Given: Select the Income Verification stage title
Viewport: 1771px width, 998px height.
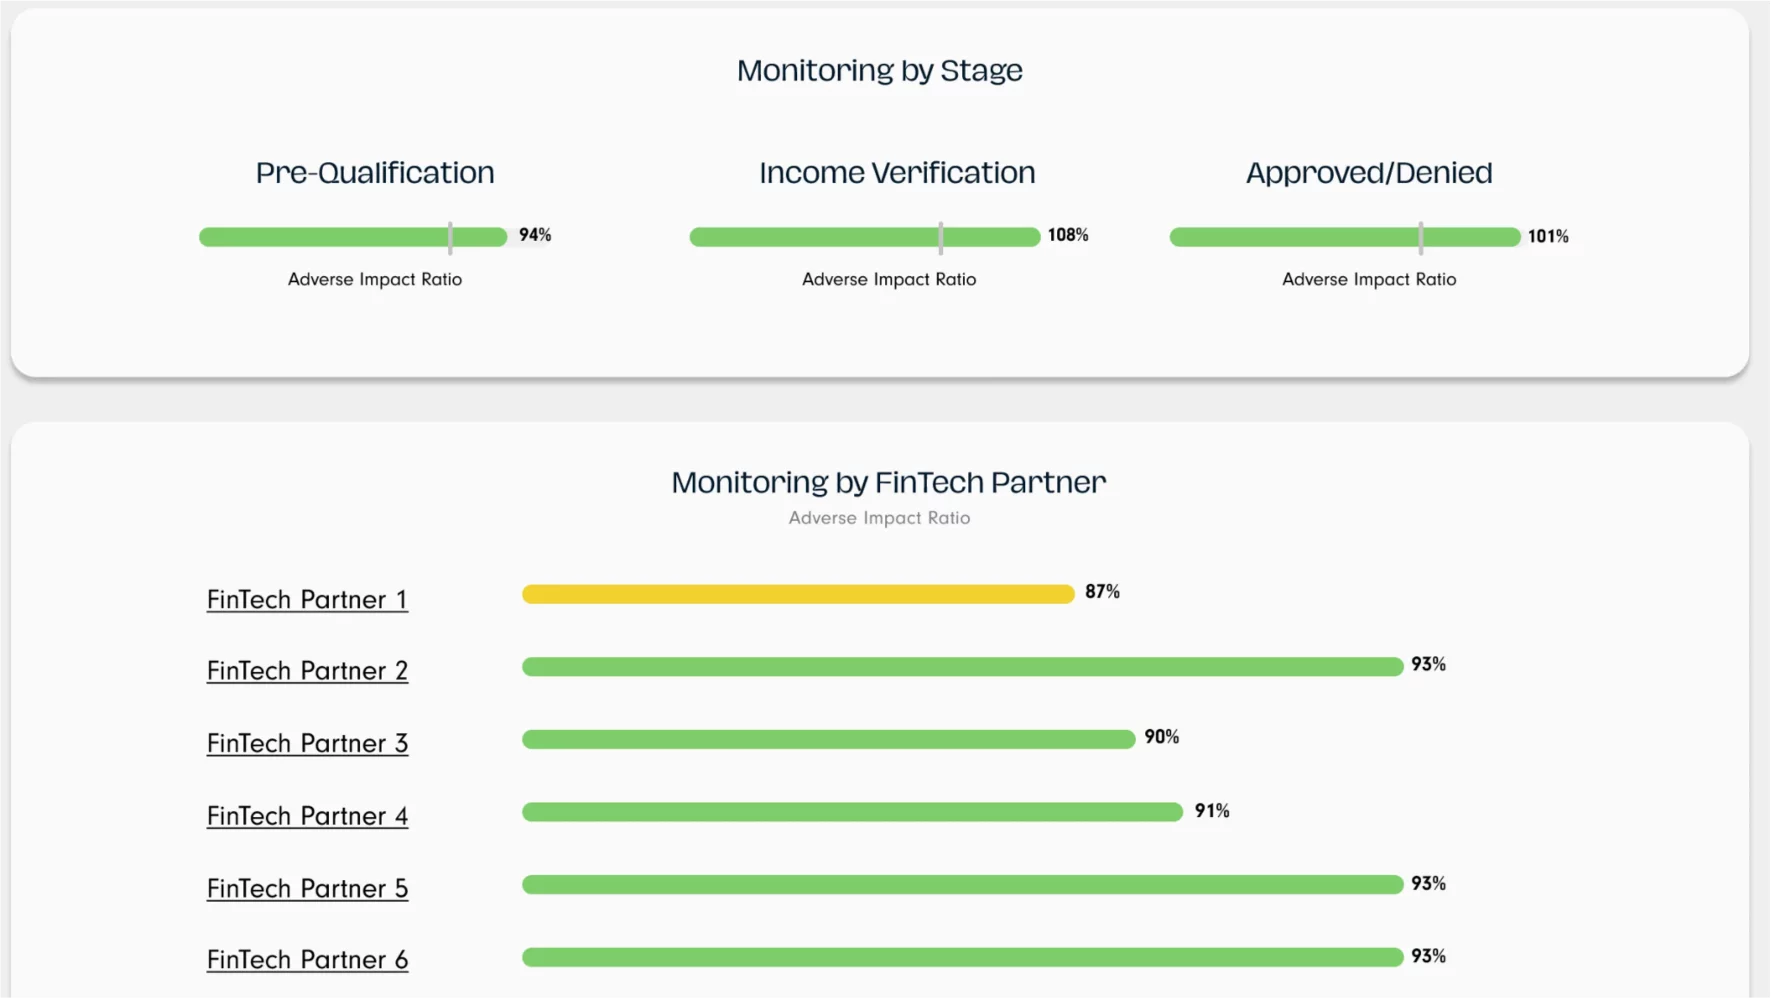Looking at the screenshot, I should tap(897, 173).
